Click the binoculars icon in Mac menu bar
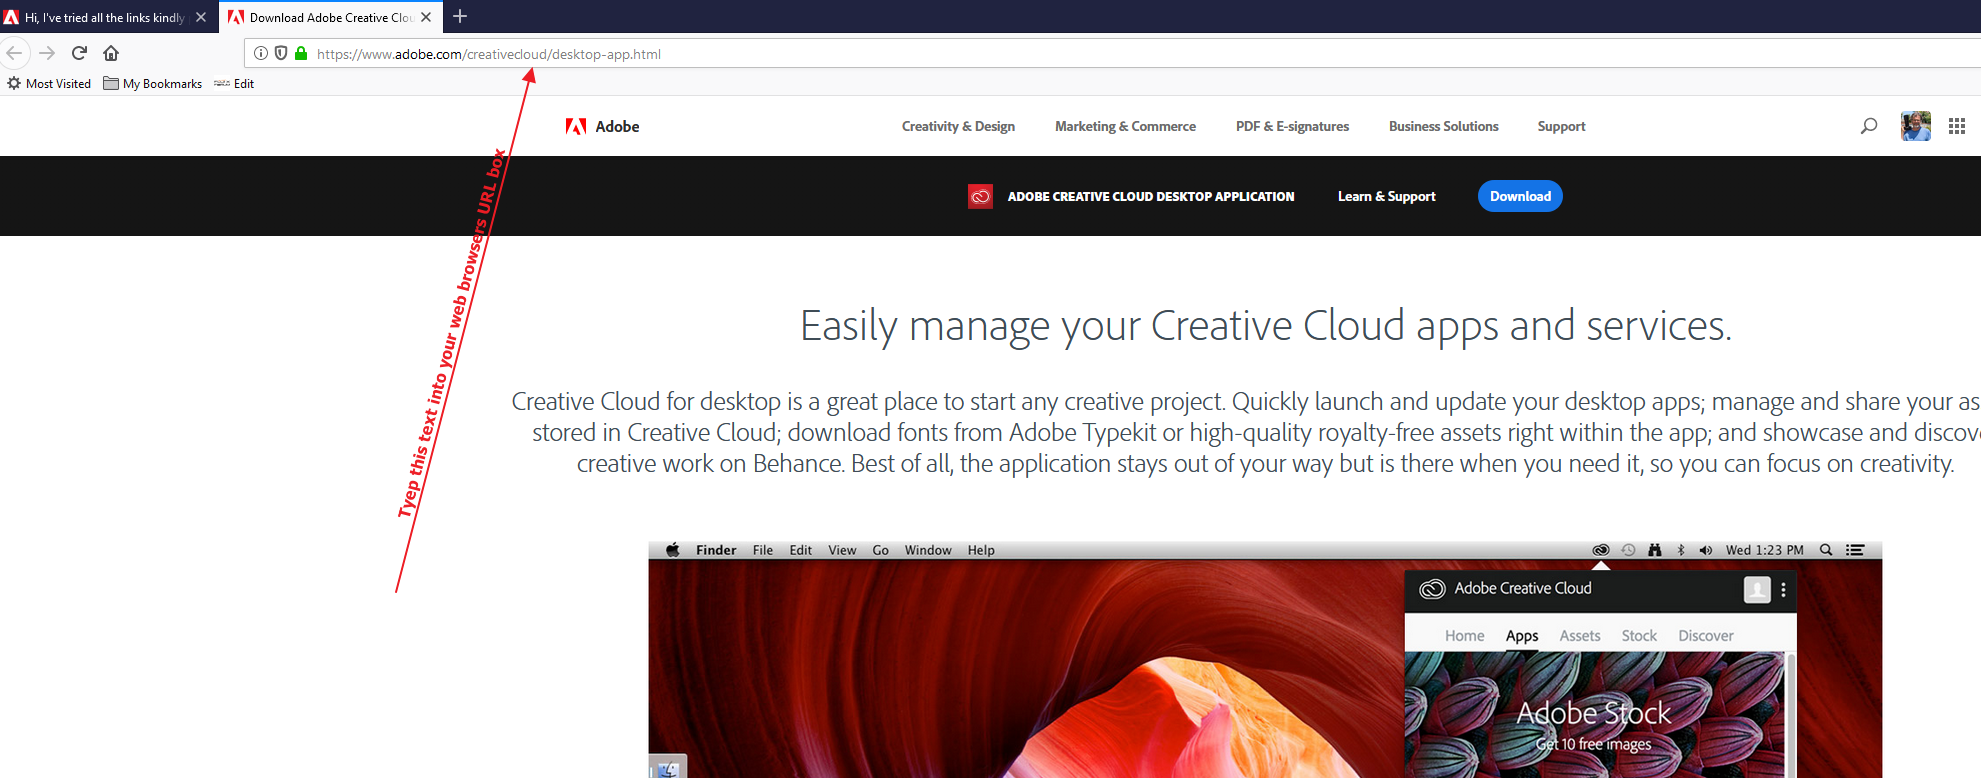The width and height of the screenshot is (1981, 778). click(x=1655, y=550)
